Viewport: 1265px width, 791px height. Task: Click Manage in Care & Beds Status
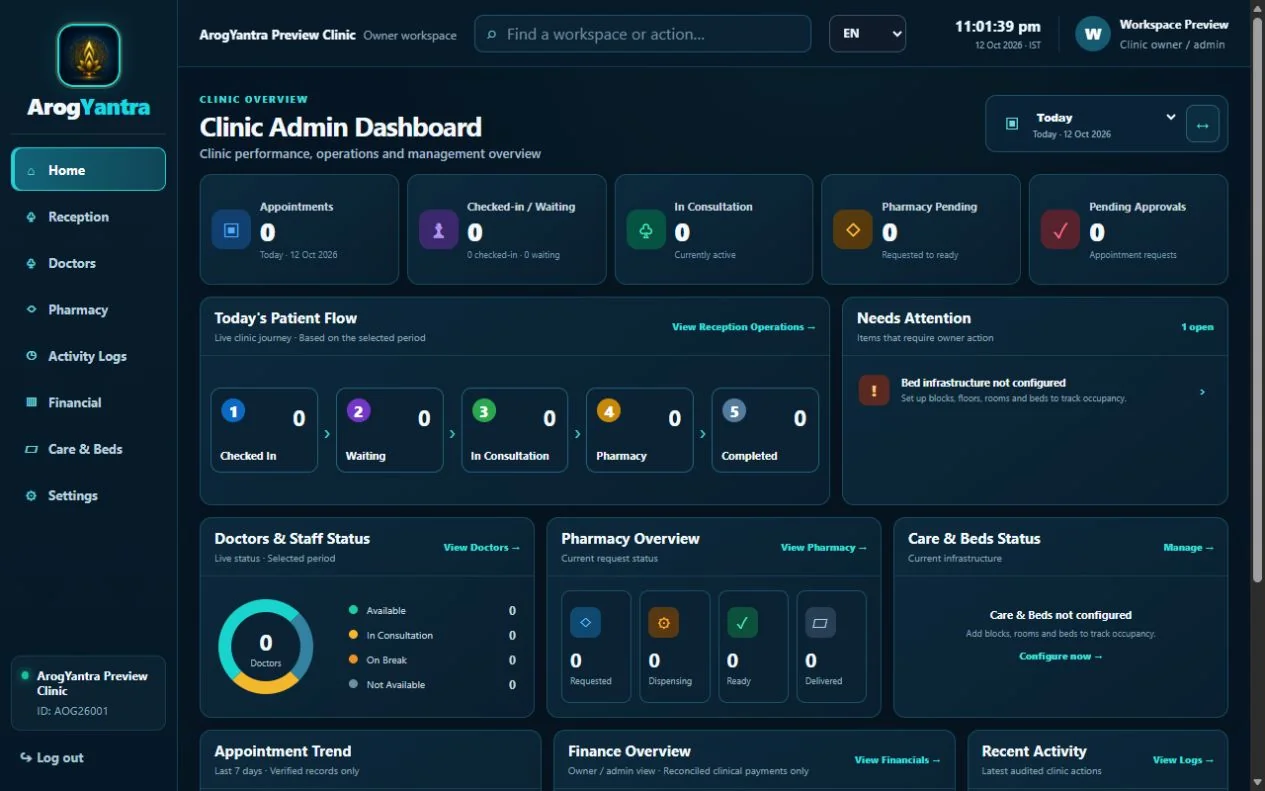pos(1189,548)
